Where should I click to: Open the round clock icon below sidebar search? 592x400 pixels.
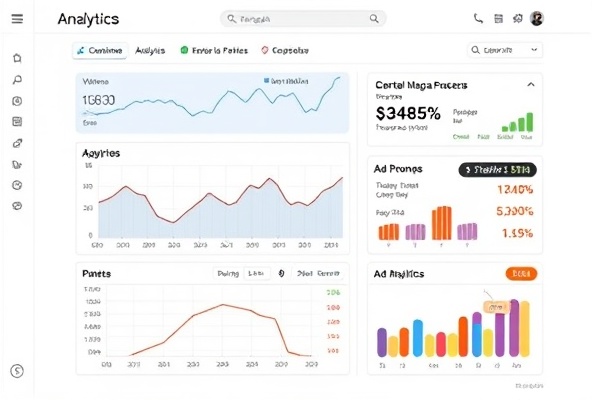17,101
